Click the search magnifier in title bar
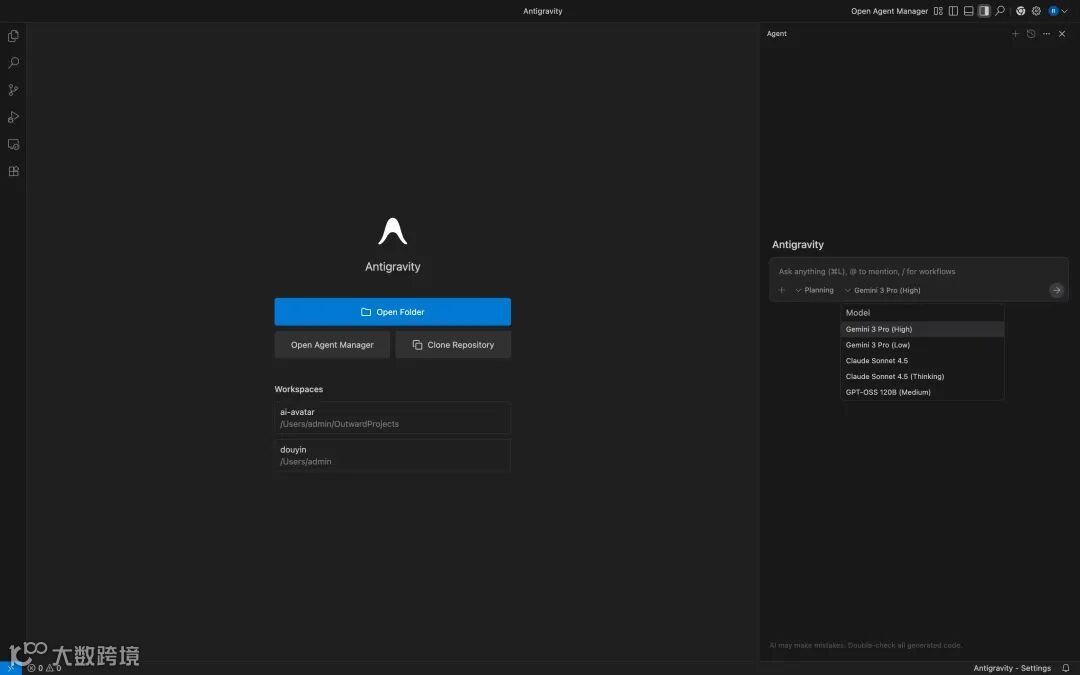The height and width of the screenshot is (675, 1080). pyautogui.click(x=999, y=11)
